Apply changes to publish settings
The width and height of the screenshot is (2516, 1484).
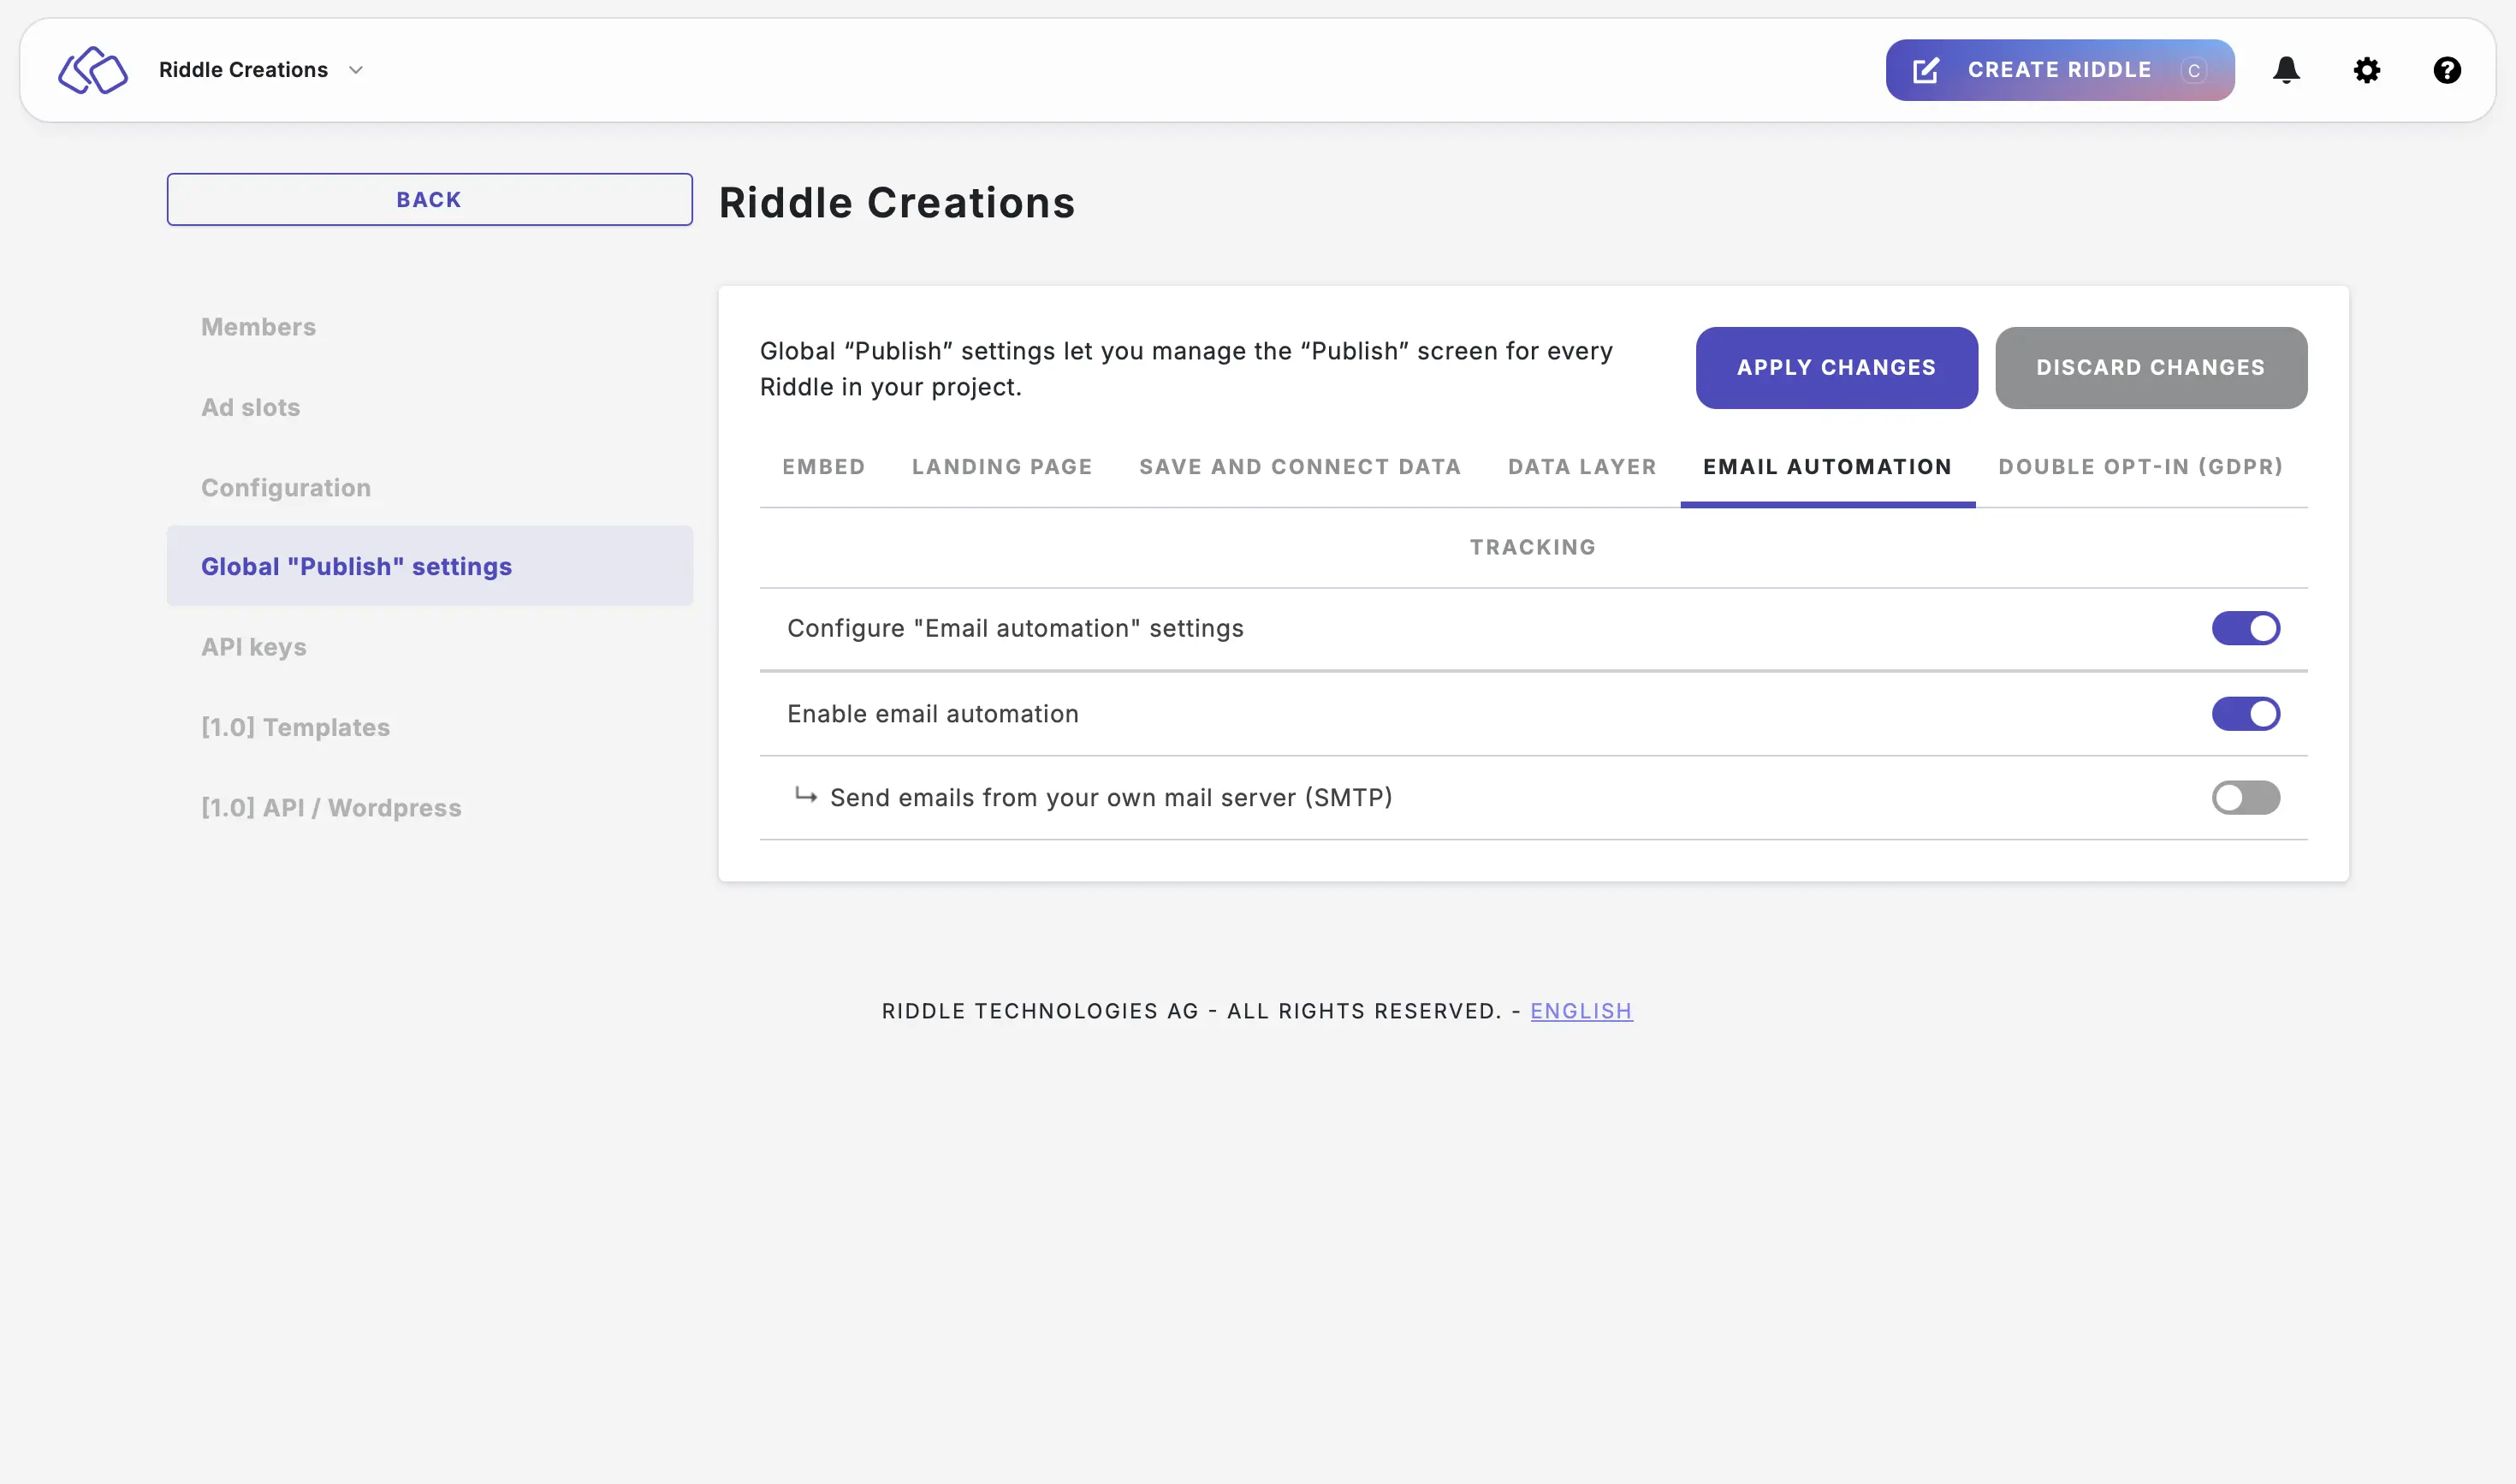tap(1836, 367)
